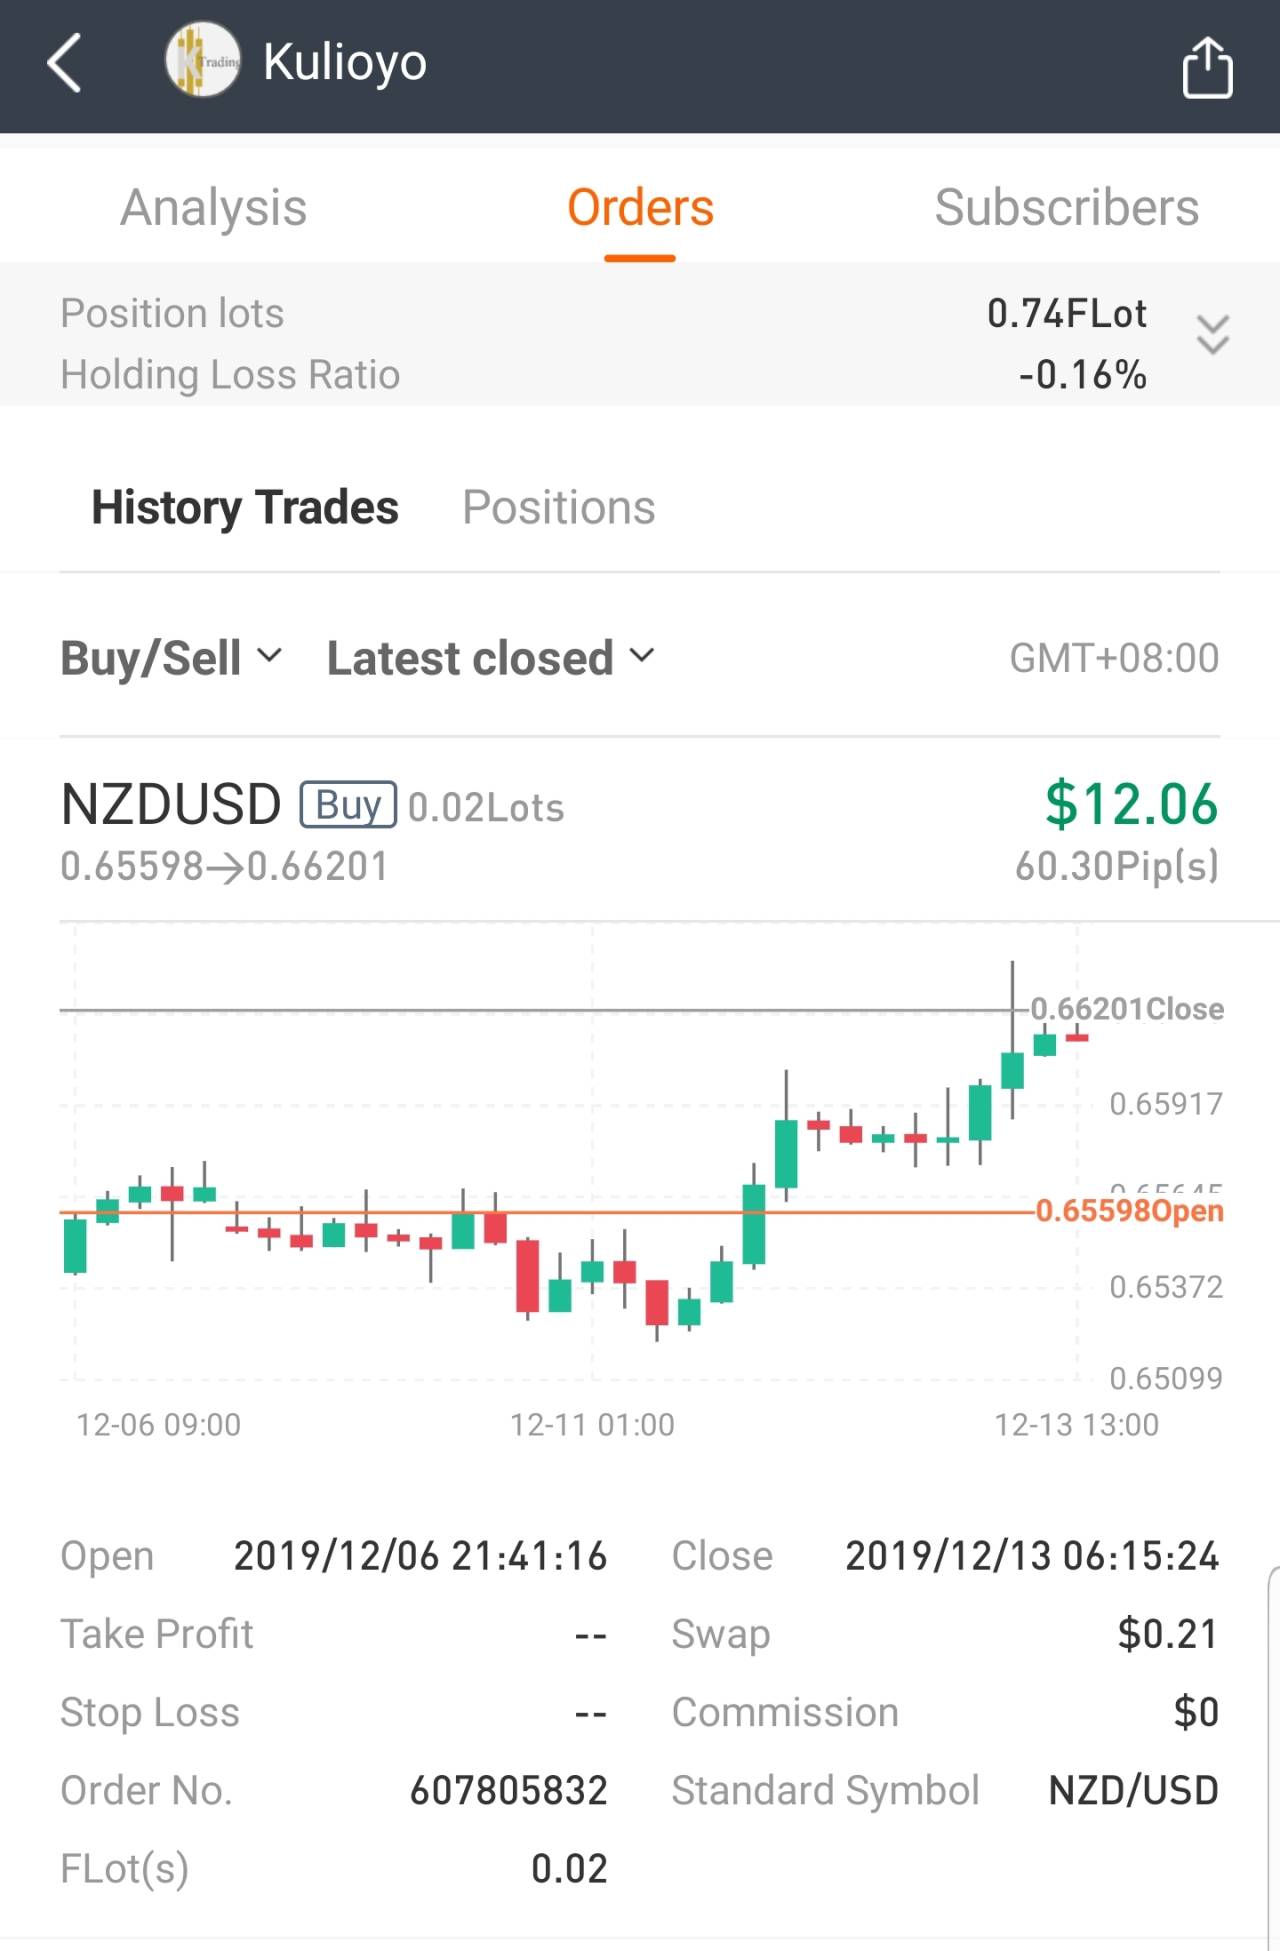The height and width of the screenshot is (1951, 1280).
Task: Show the Positions list
Action: click(558, 507)
